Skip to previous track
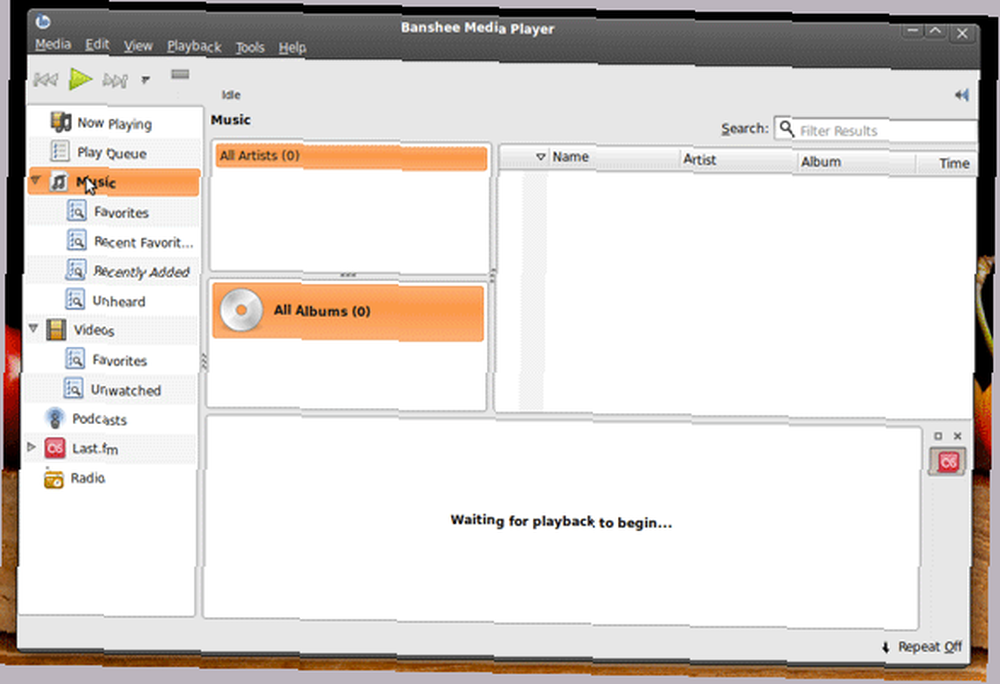1000x684 pixels. coord(45,79)
